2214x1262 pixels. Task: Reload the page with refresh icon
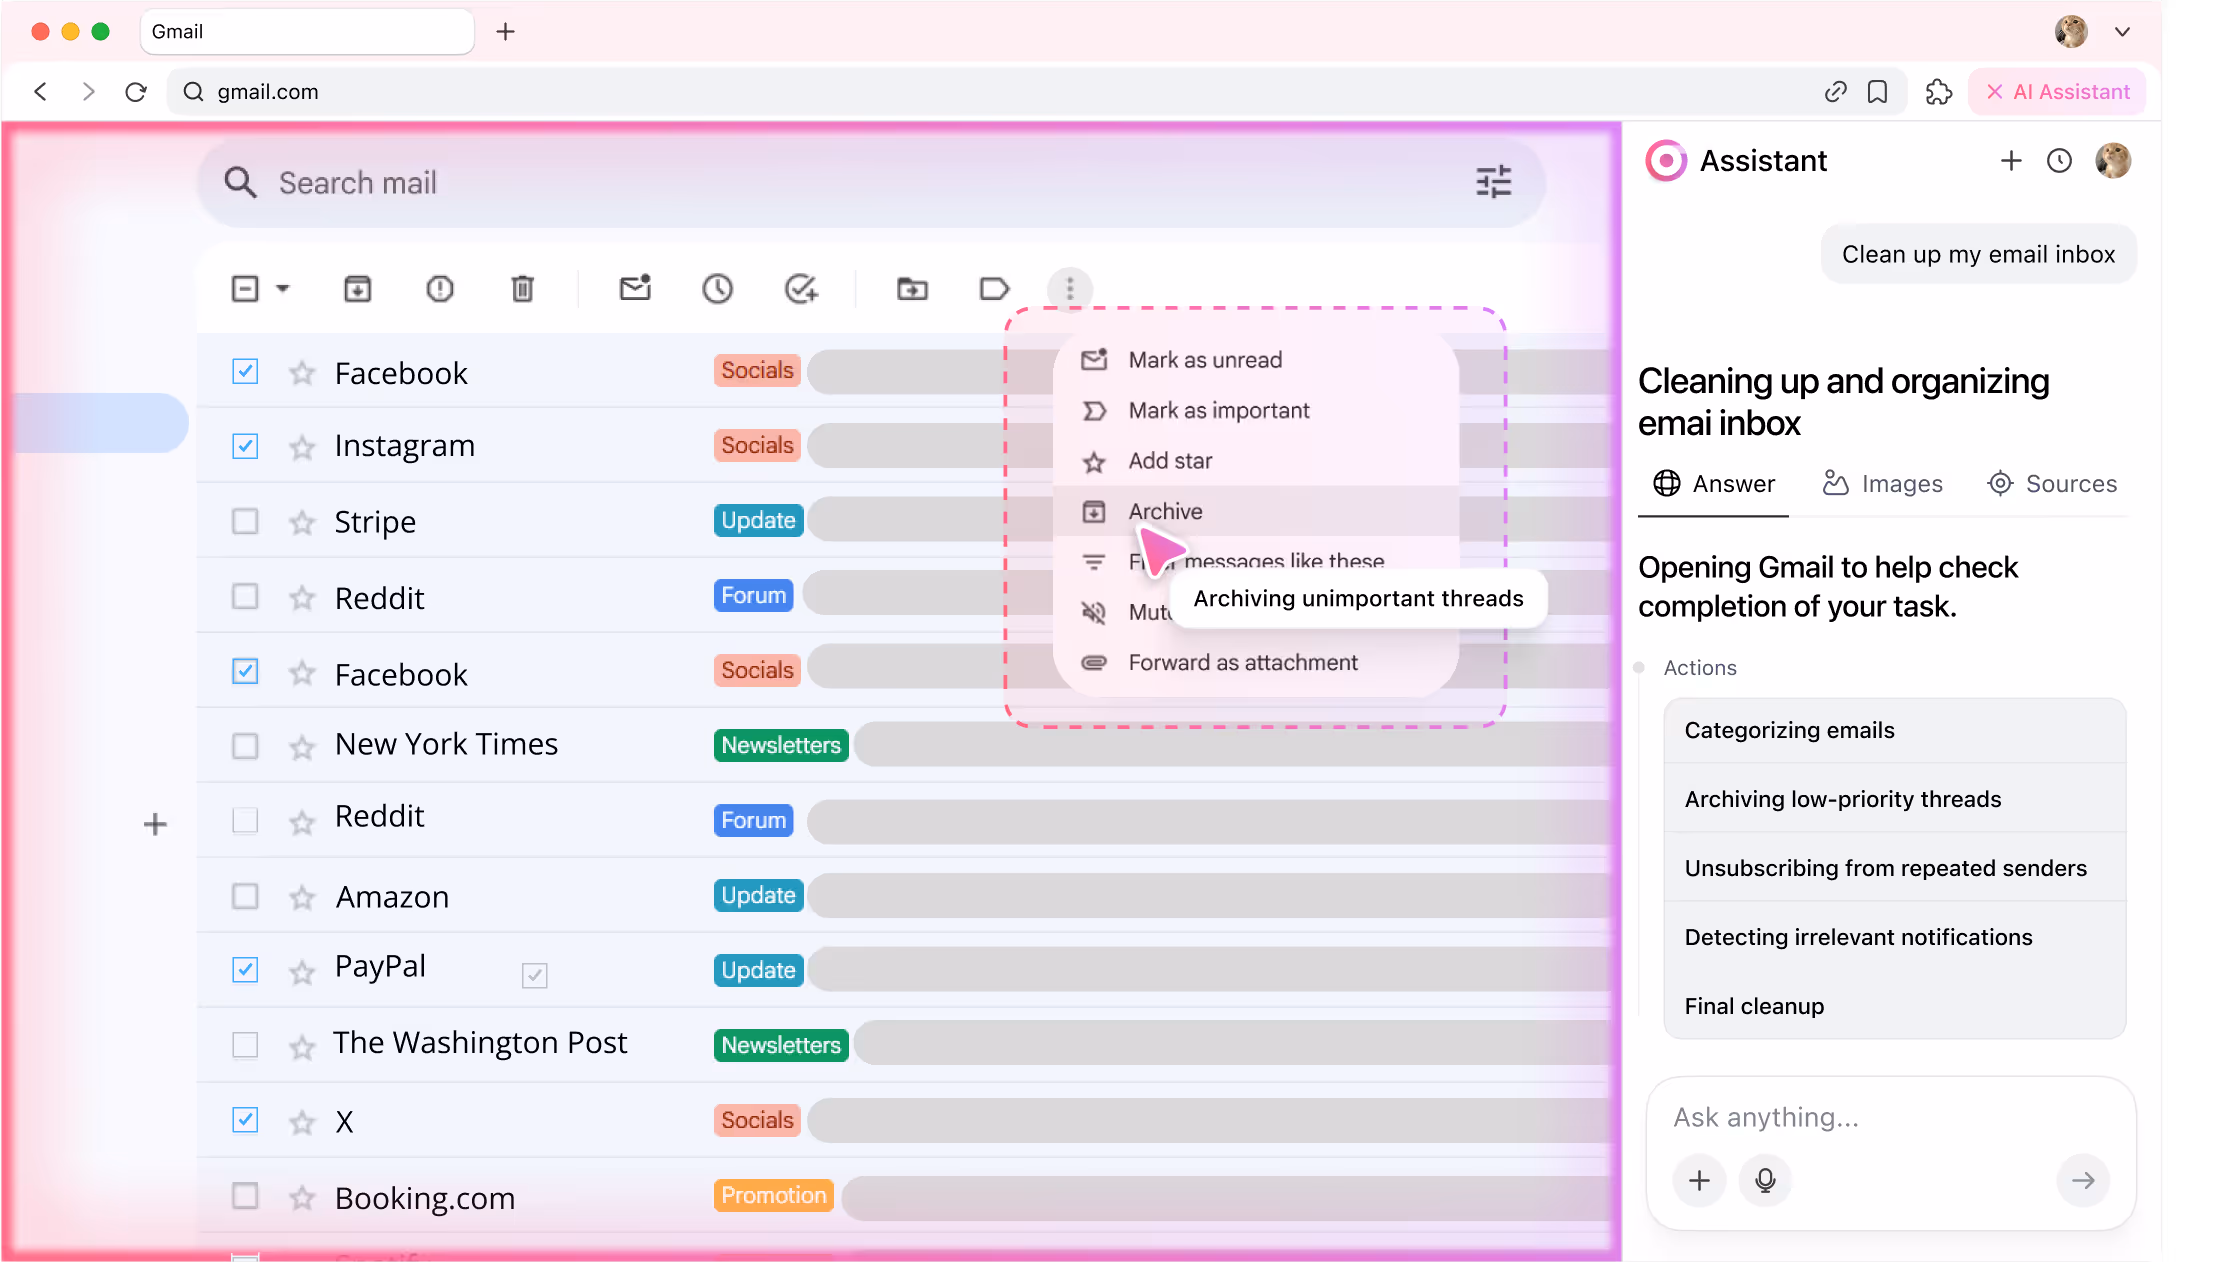(136, 92)
